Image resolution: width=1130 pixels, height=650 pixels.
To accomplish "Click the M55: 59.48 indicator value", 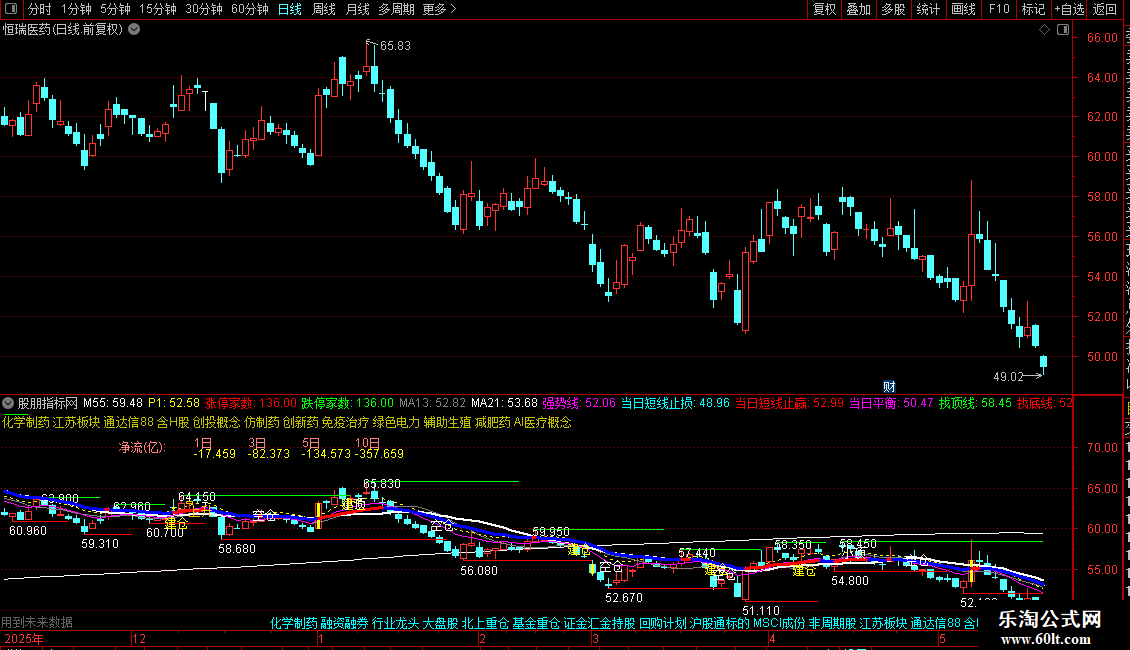I will point(113,403).
